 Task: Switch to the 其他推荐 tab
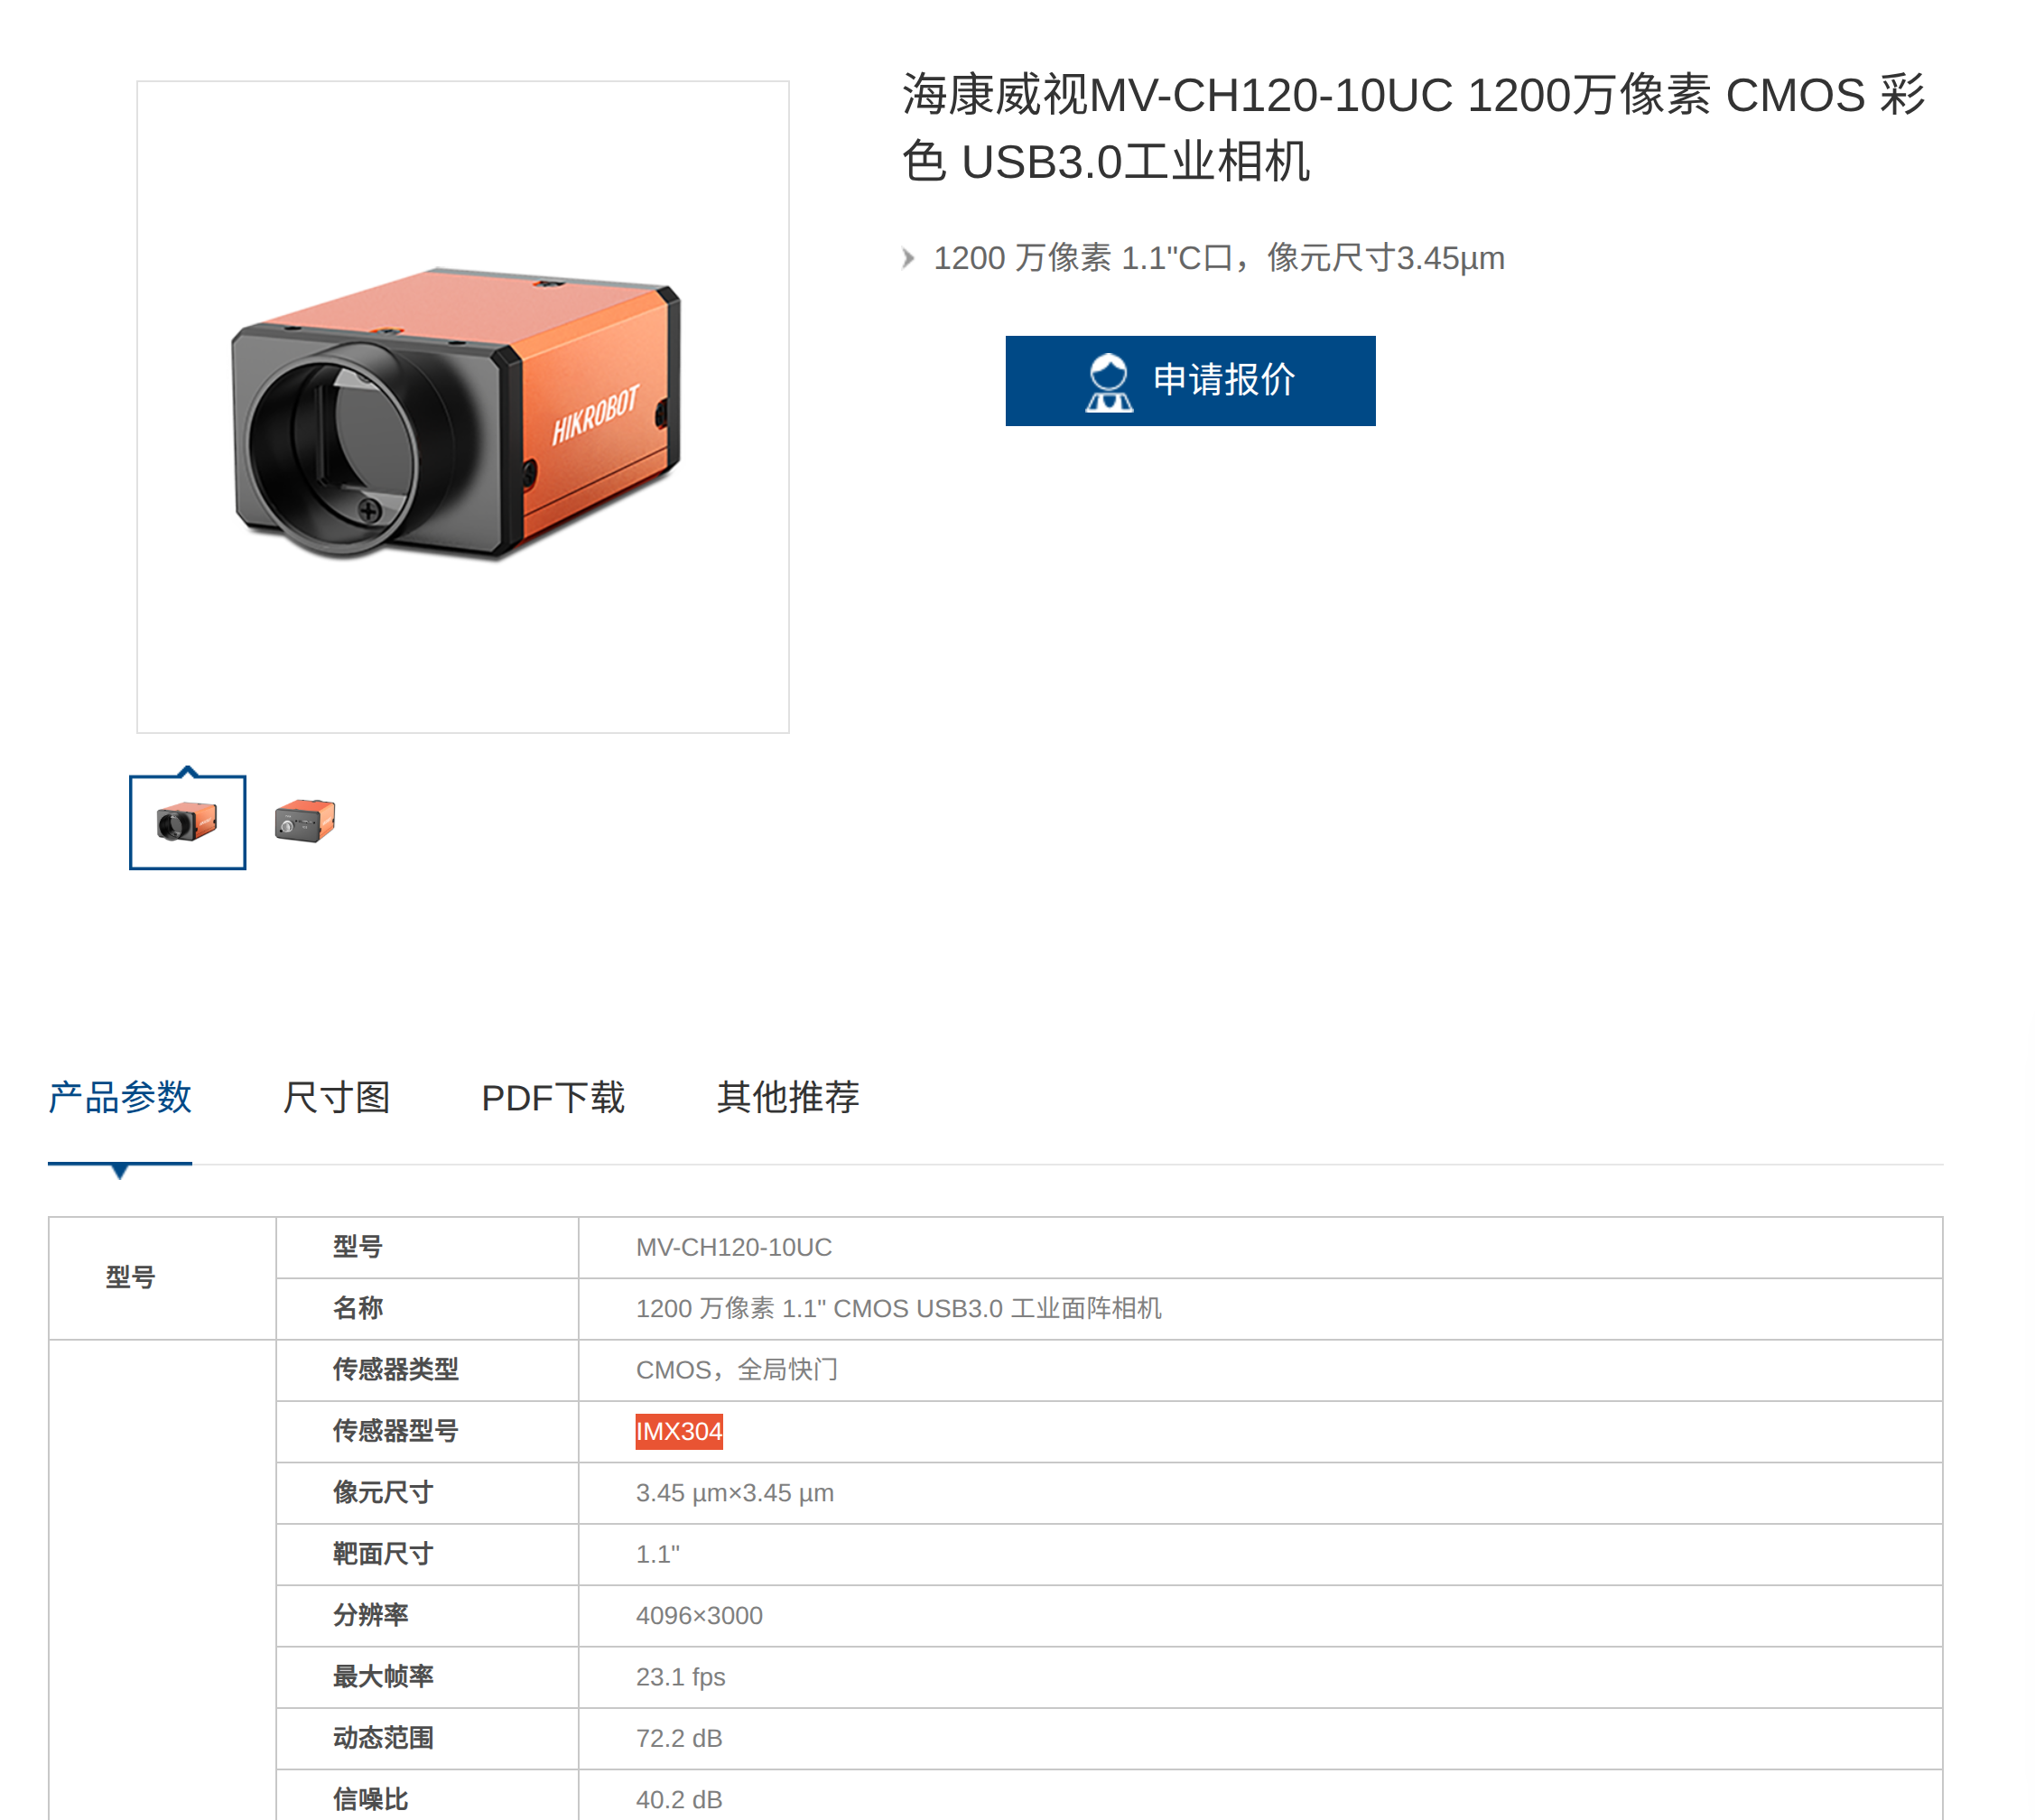point(788,1097)
